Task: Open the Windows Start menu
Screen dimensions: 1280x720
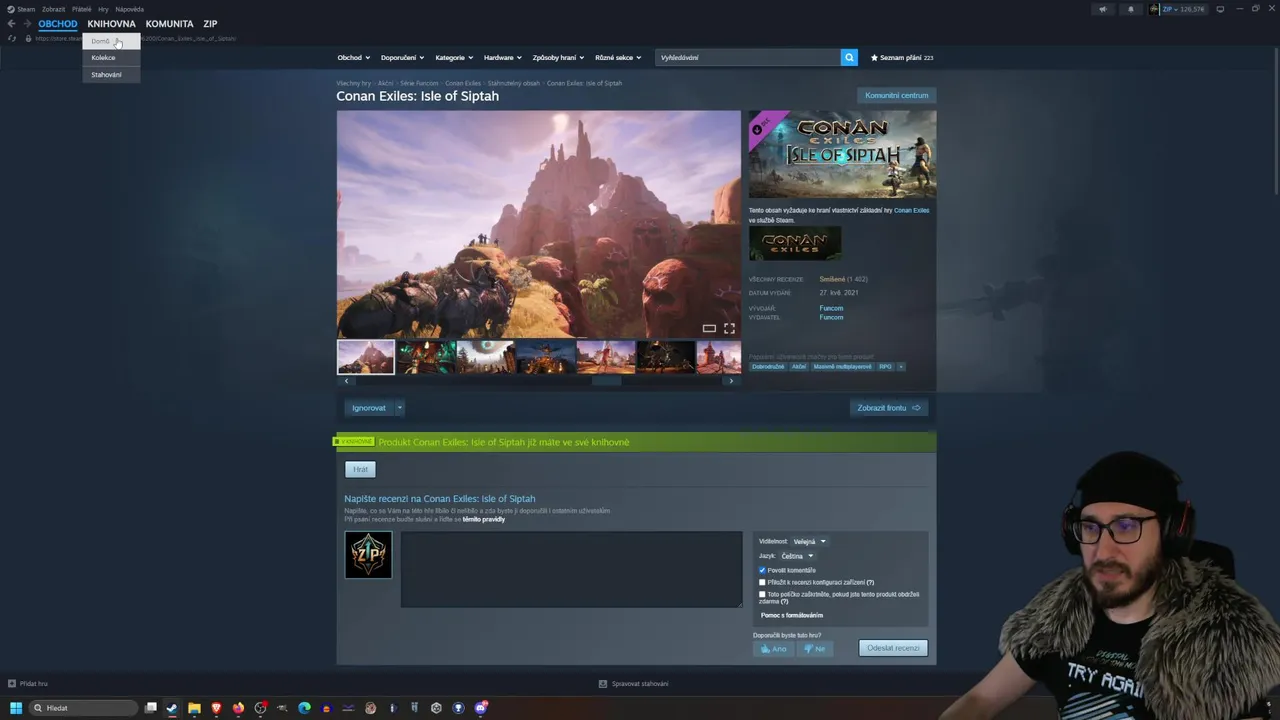Action: tap(16, 708)
